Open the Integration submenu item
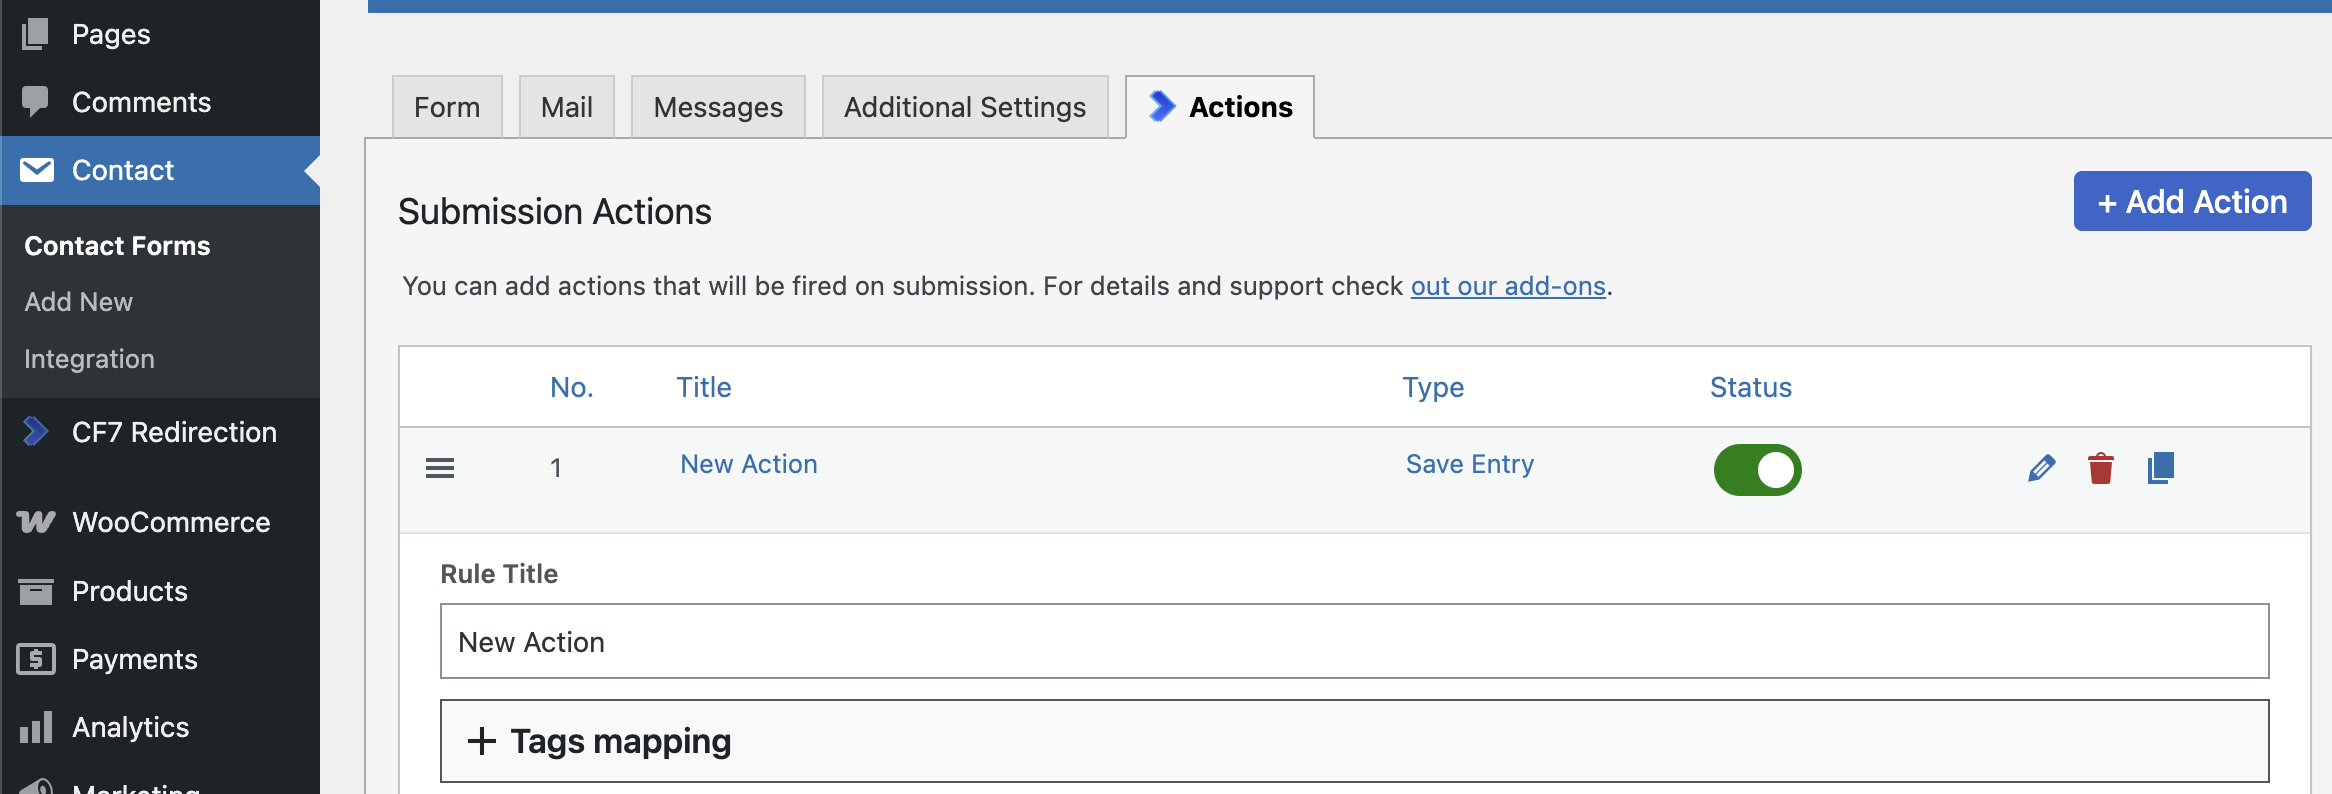The height and width of the screenshot is (794, 2332). click(89, 359)
